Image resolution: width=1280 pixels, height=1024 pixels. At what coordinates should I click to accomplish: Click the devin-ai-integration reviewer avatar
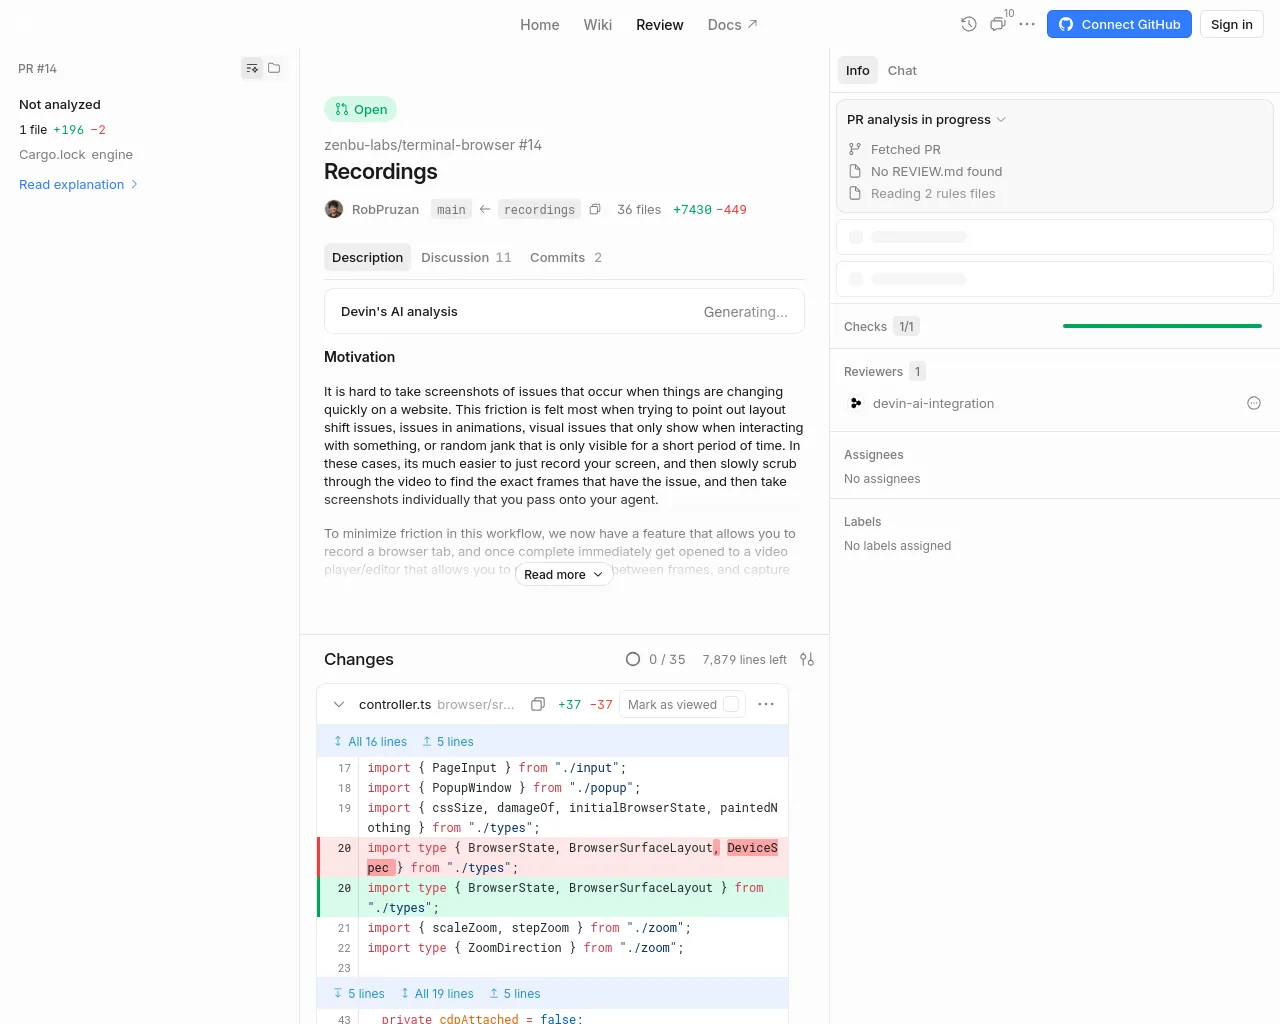(x=856, y=403)
